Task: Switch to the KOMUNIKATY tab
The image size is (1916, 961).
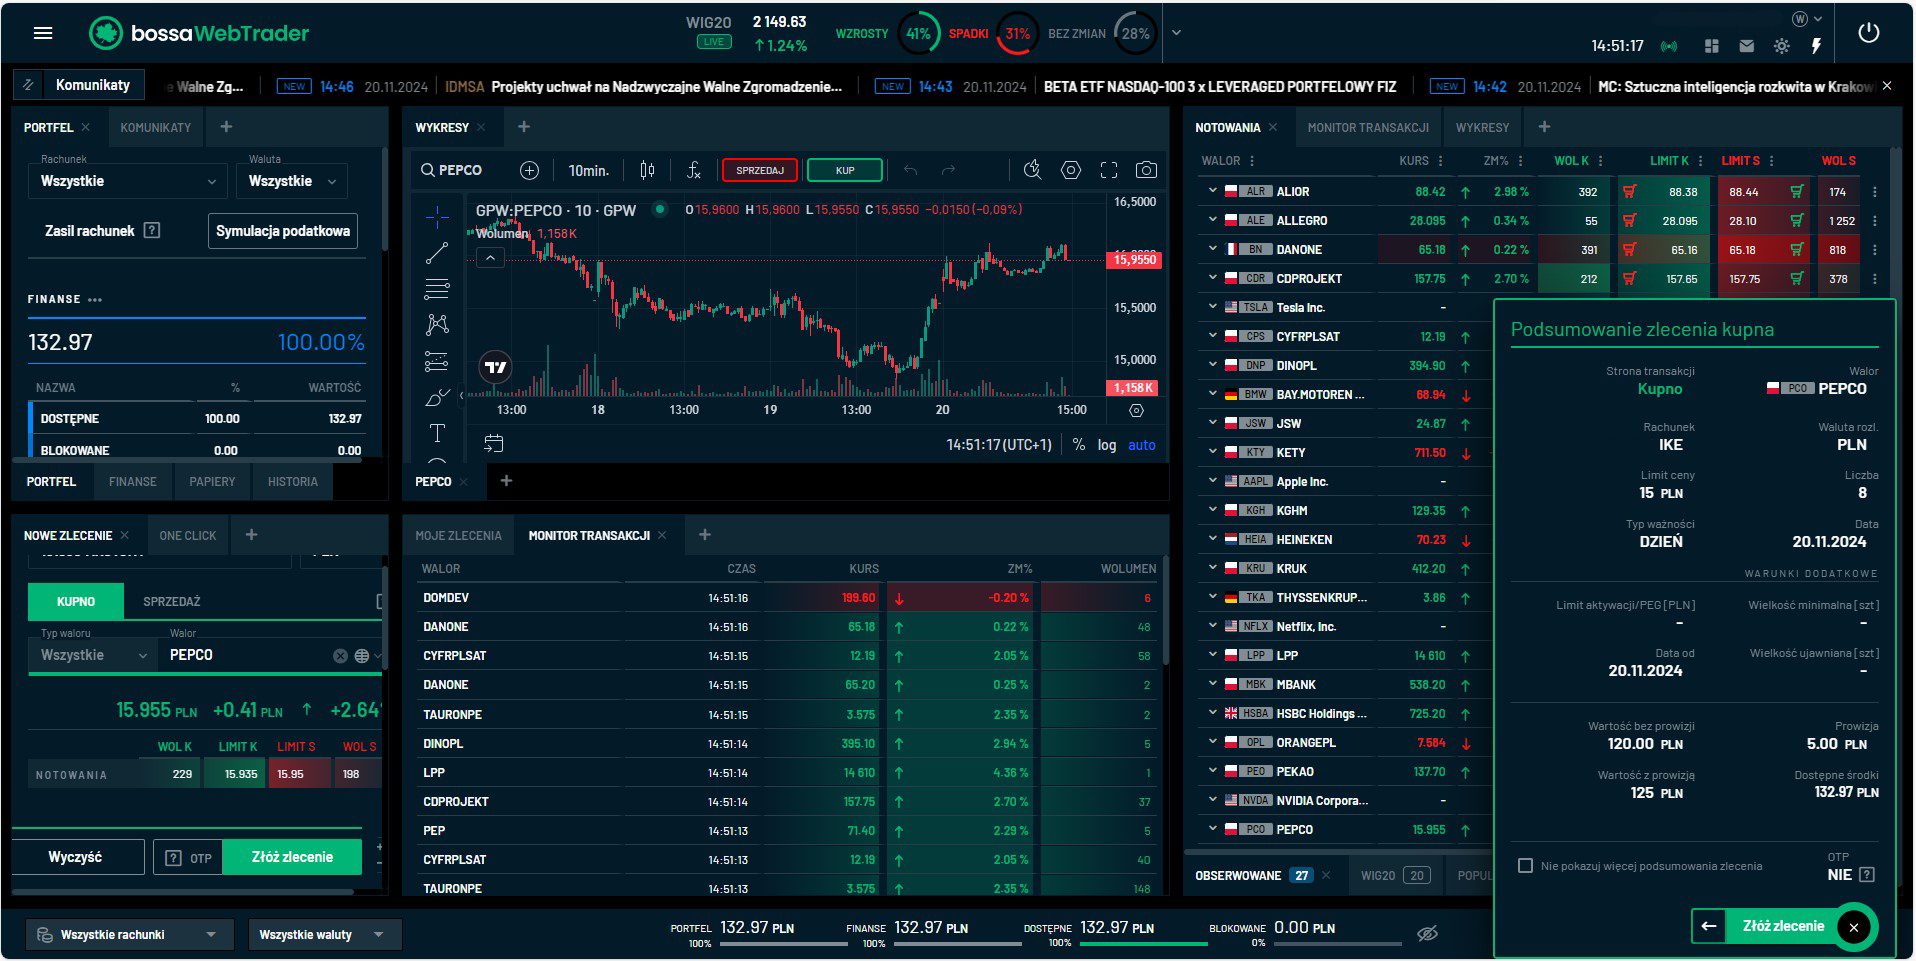Action: [x=155, y=127]
